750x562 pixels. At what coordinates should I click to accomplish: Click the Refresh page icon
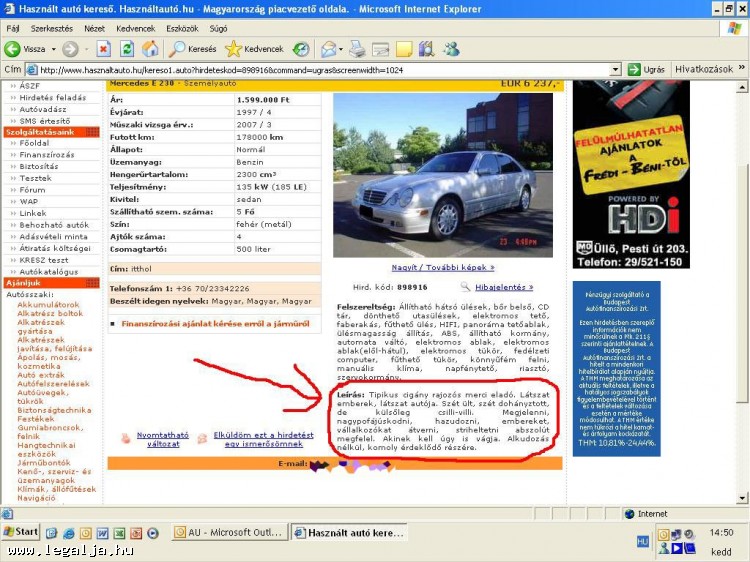tap(127, 49)
